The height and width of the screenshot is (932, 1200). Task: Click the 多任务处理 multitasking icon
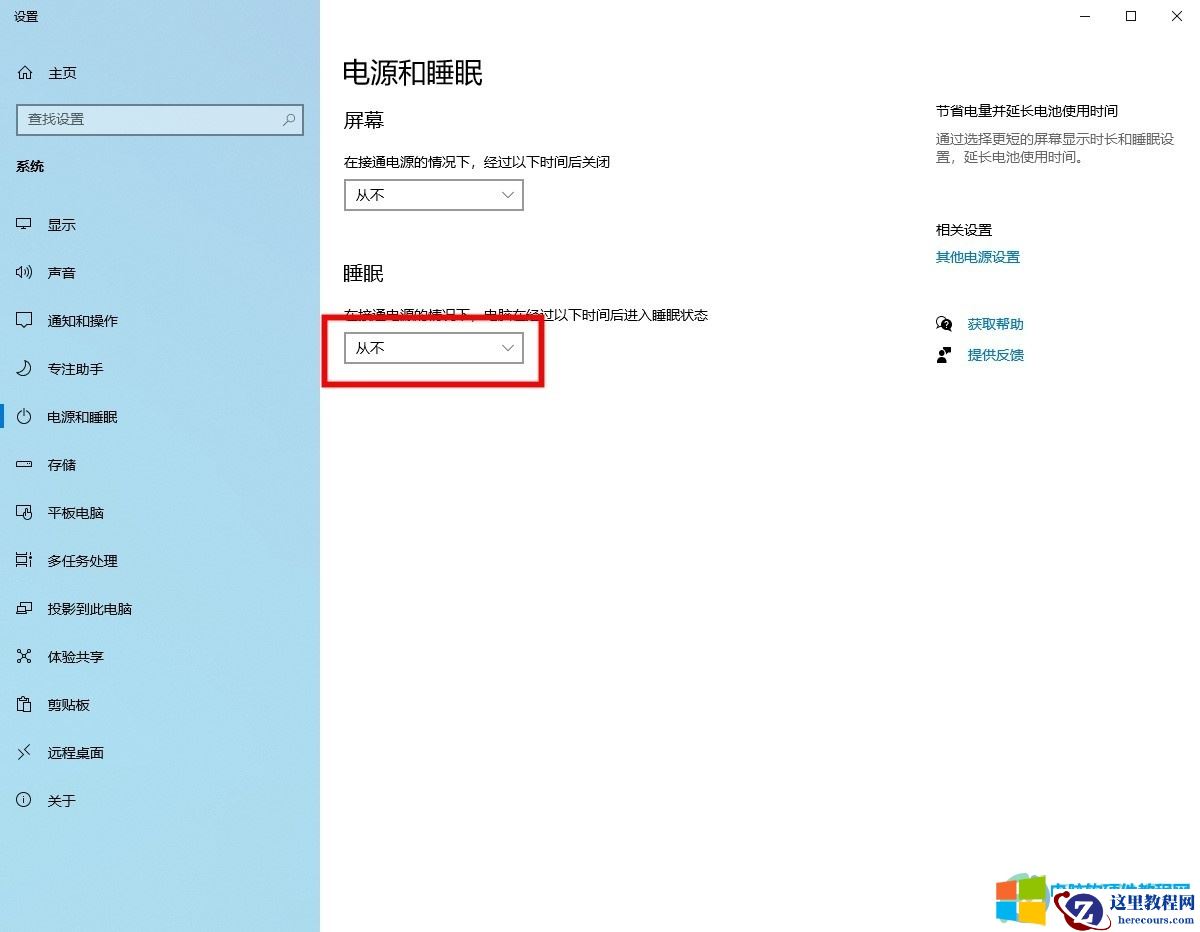(x=24, y=560)
